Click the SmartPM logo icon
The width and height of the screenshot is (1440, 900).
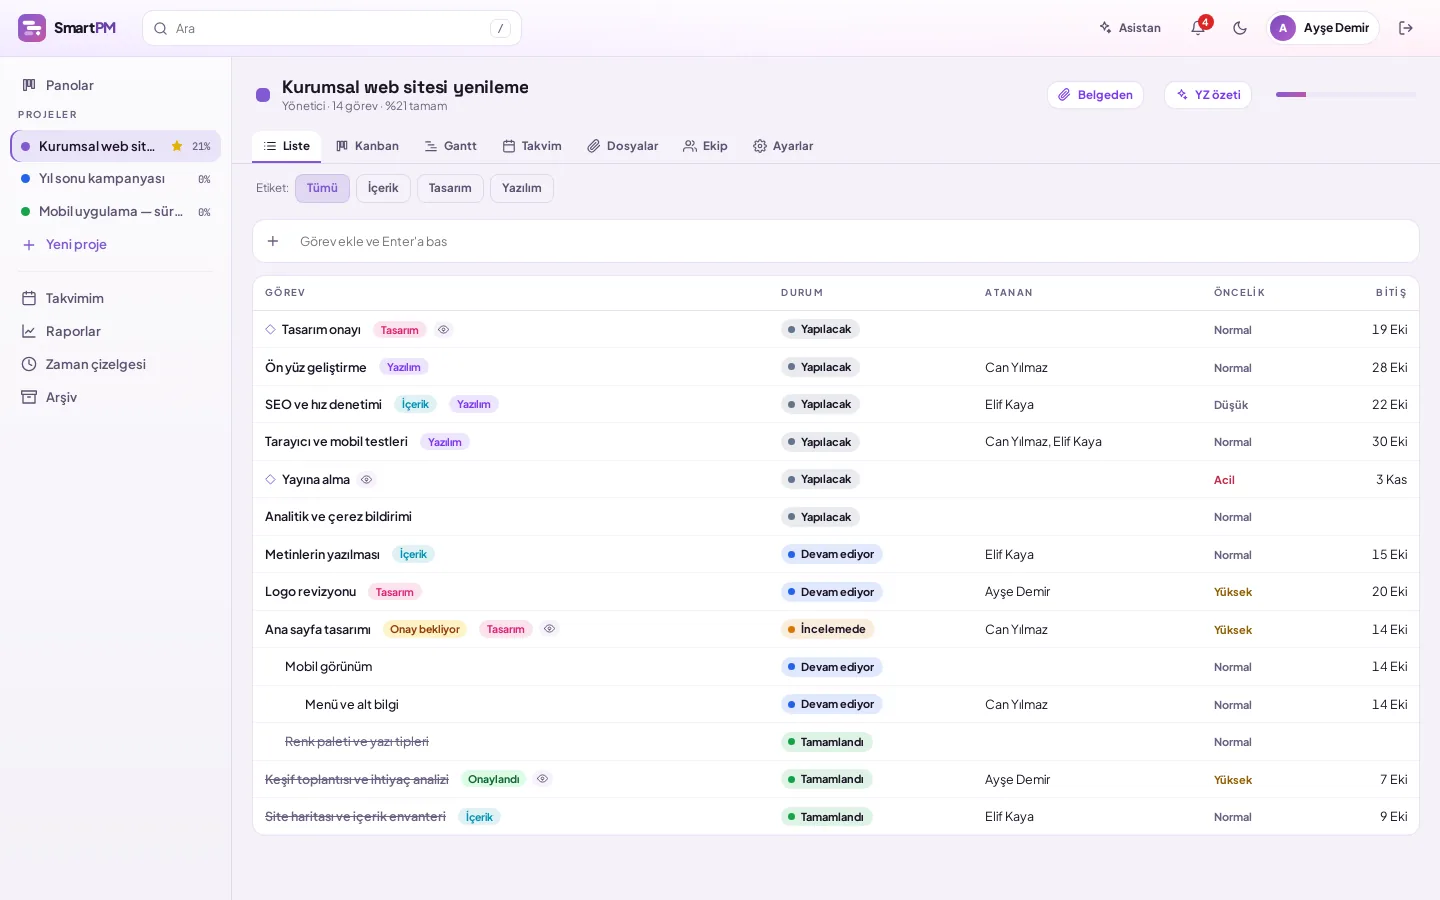(x=32, y=28)
